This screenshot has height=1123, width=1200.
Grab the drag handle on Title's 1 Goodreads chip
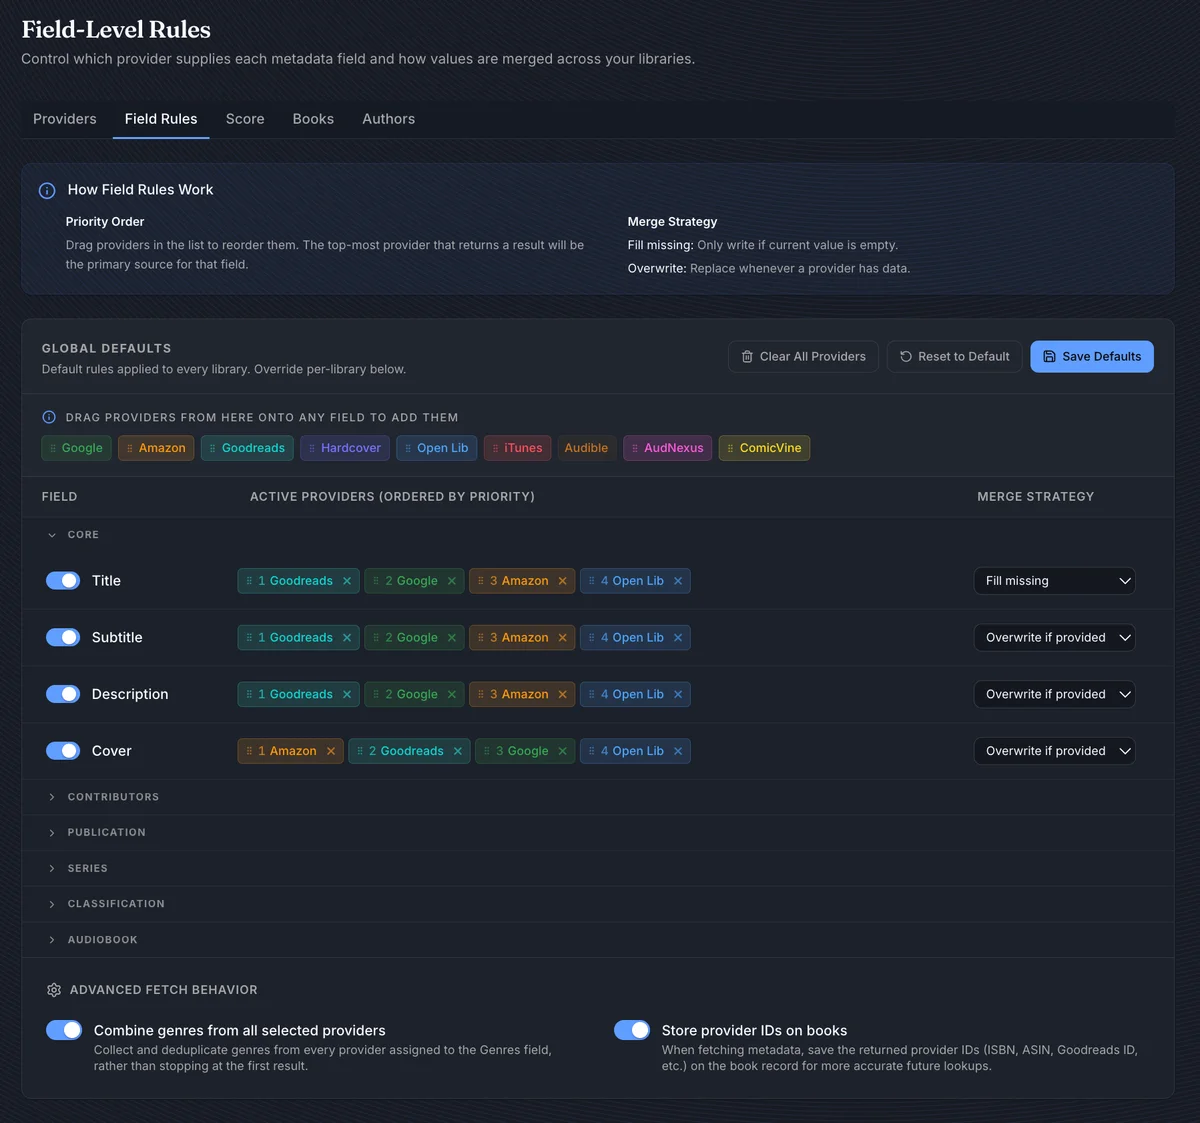point(249,581)
